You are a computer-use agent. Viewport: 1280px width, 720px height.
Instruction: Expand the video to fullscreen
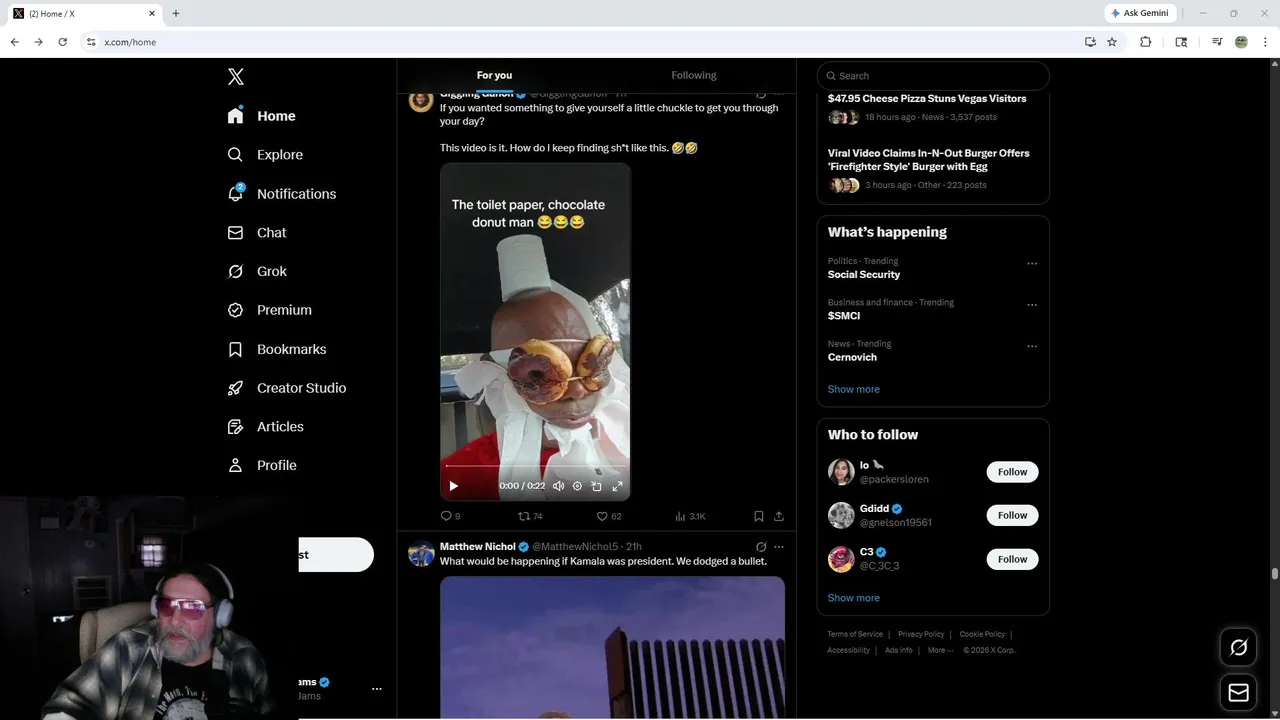click(617, 486)
